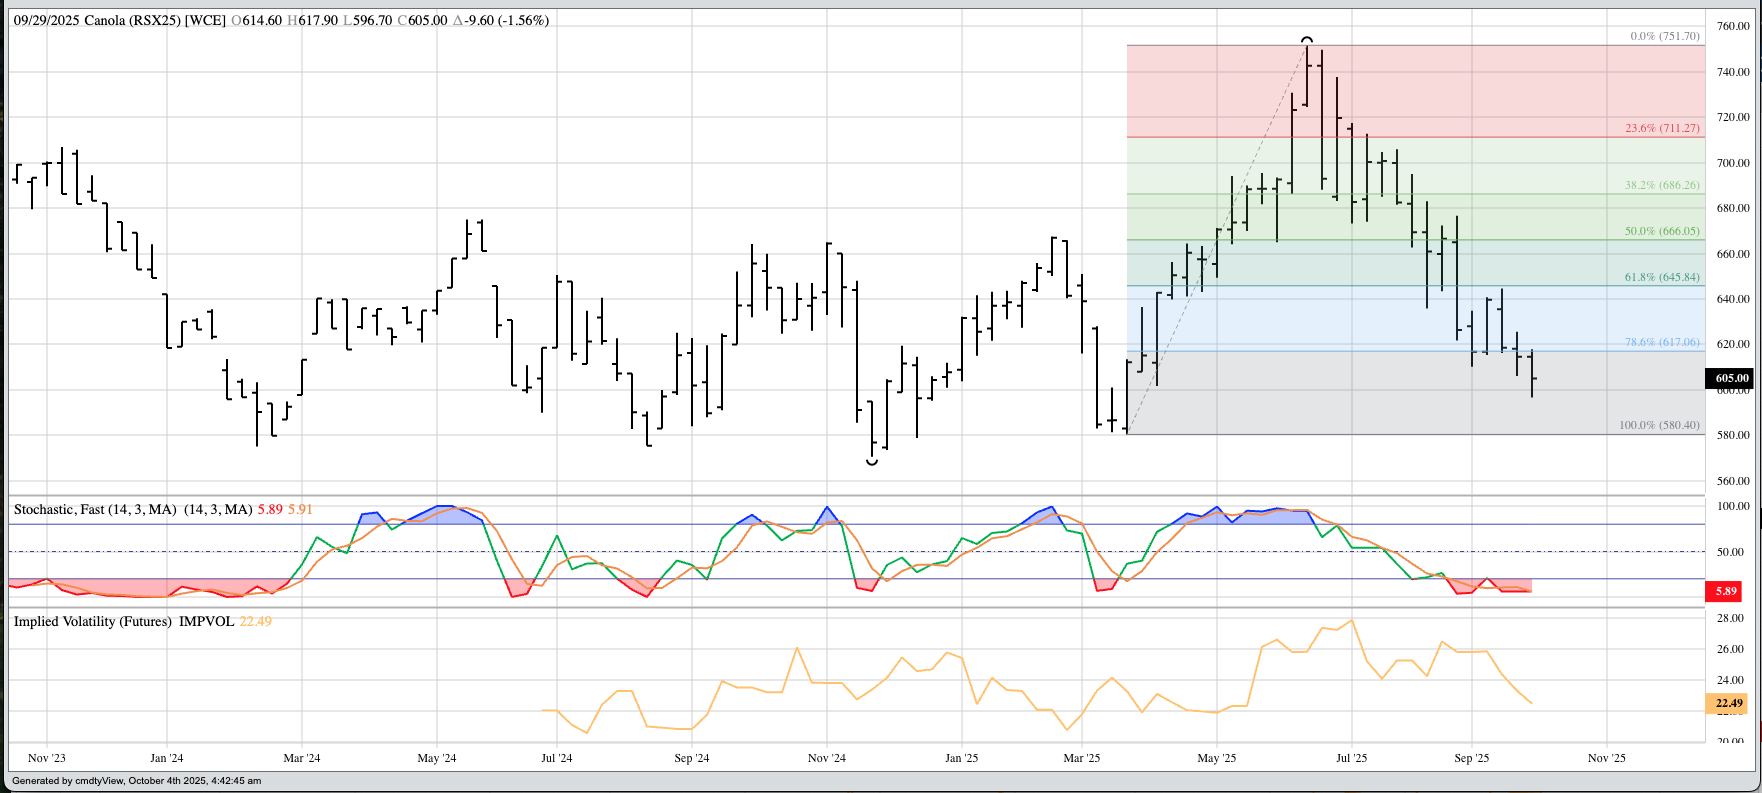Click the Sep '25 date on time axis
Image resolution: width=1762 pixels, height=793 pixels.
coord(1471,758)
